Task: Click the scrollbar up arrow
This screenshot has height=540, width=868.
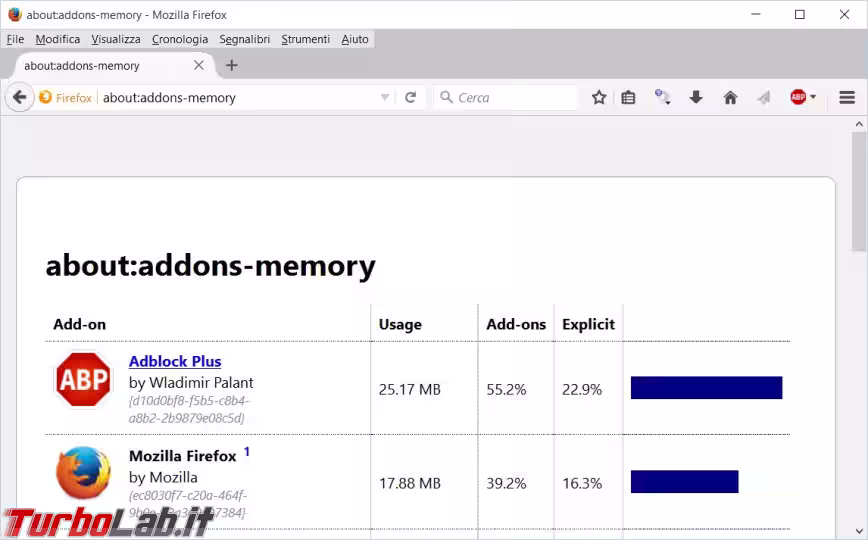Action: (859, 124)
